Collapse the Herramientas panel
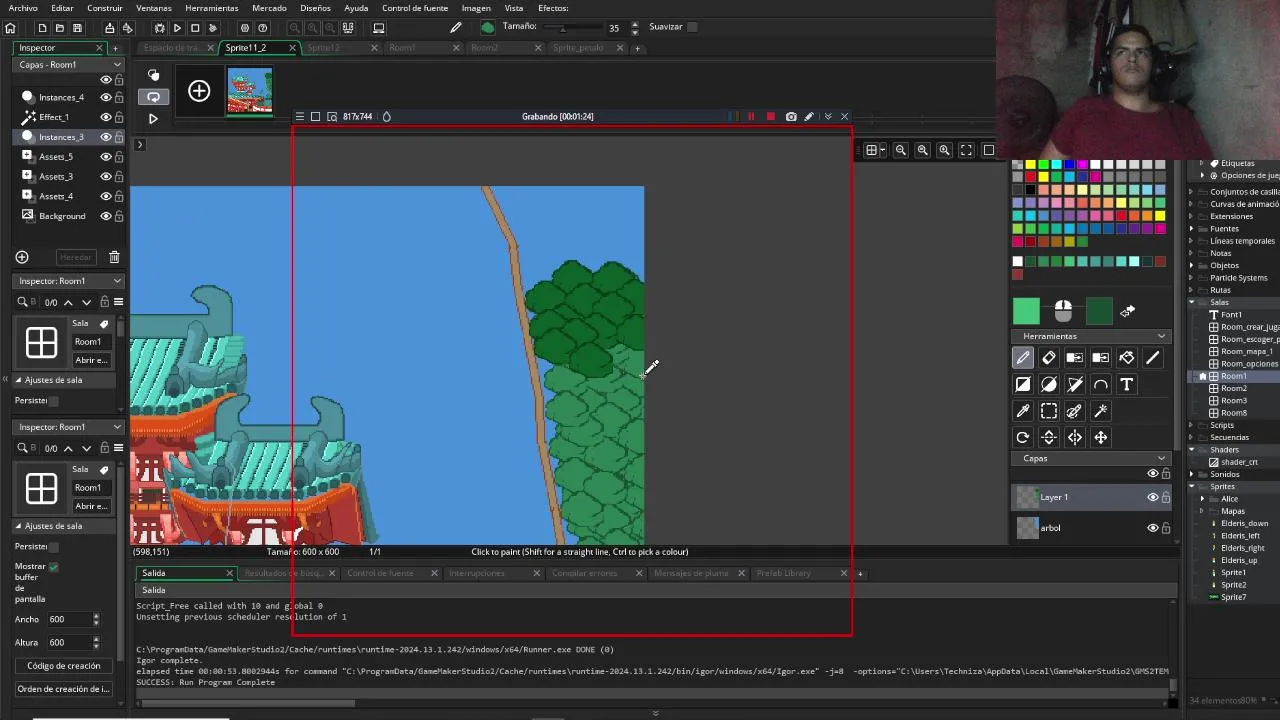This screenshot has height=720, width=1280. click(x=1161, y=336)
